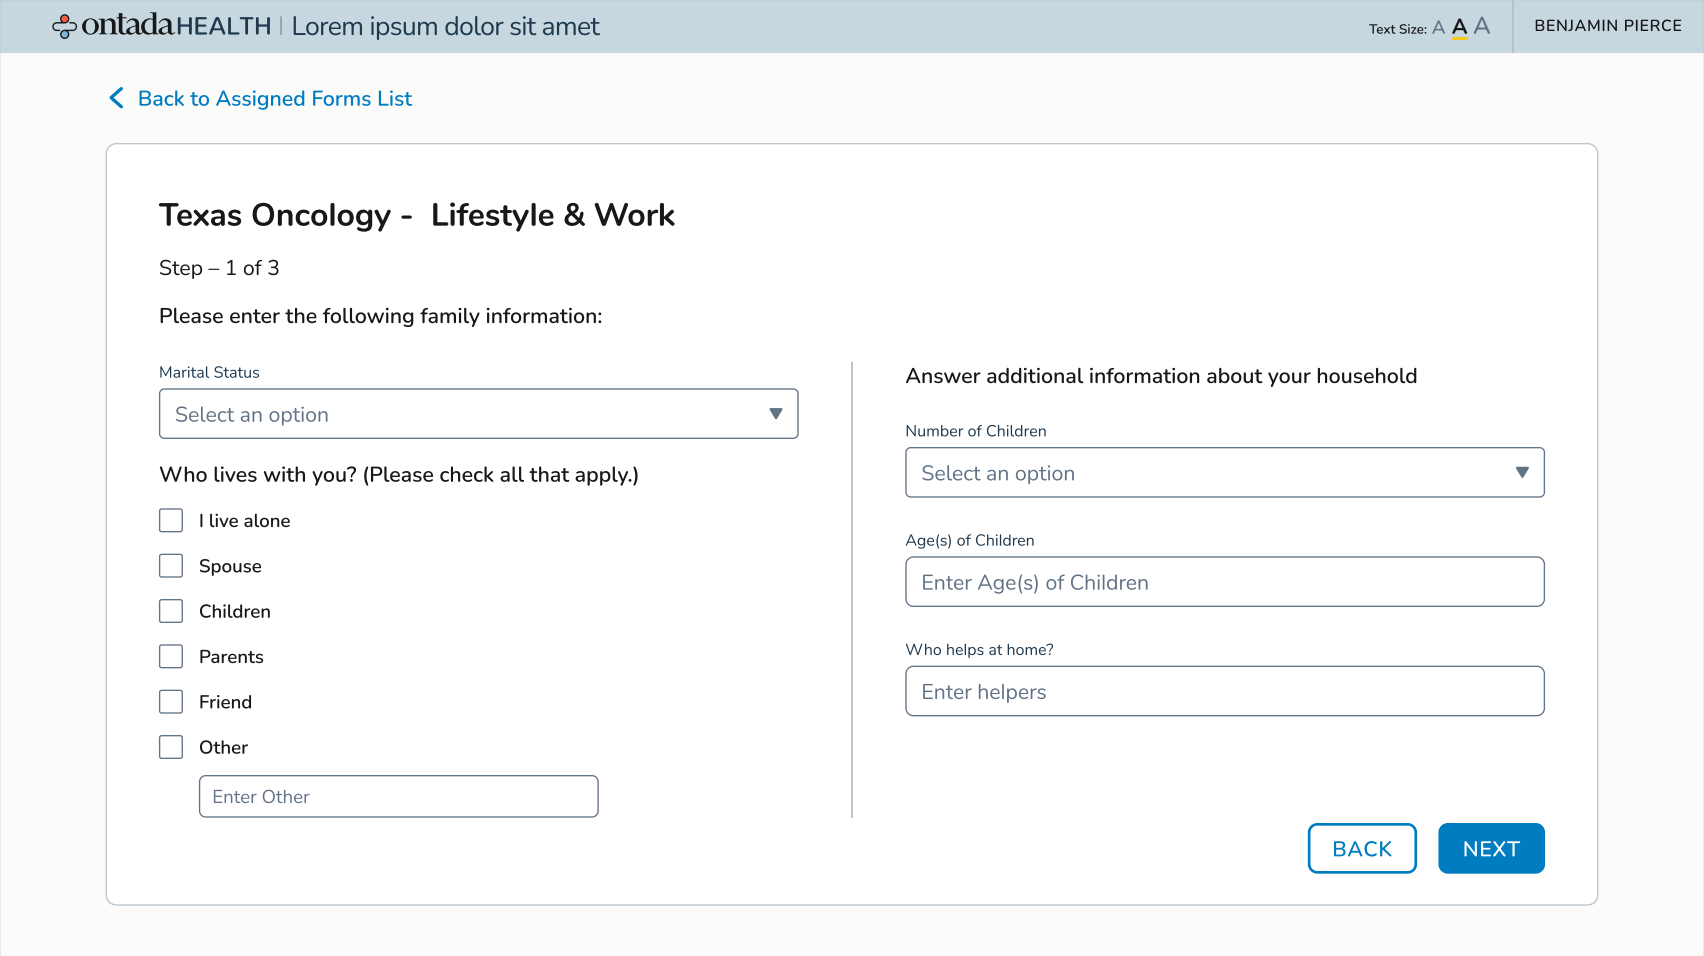This screenshot has width=1704, height=956.
Task: Go back to Assigned Forms List
Action: pyautogui.click(x=275, y=98)
